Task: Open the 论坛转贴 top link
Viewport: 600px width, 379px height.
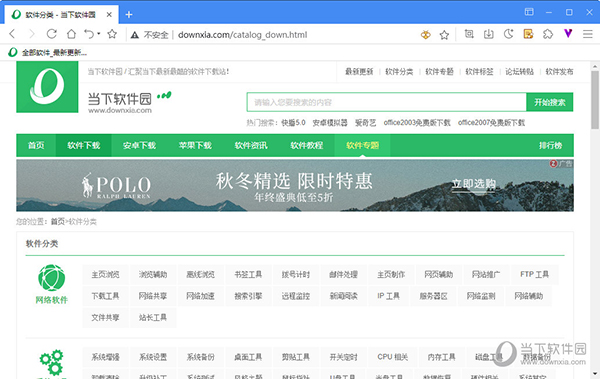Action: (x=519, y=72)
